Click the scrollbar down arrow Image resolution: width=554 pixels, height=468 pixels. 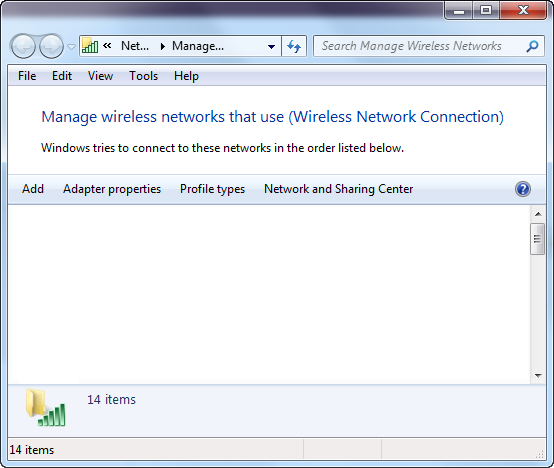538,375
